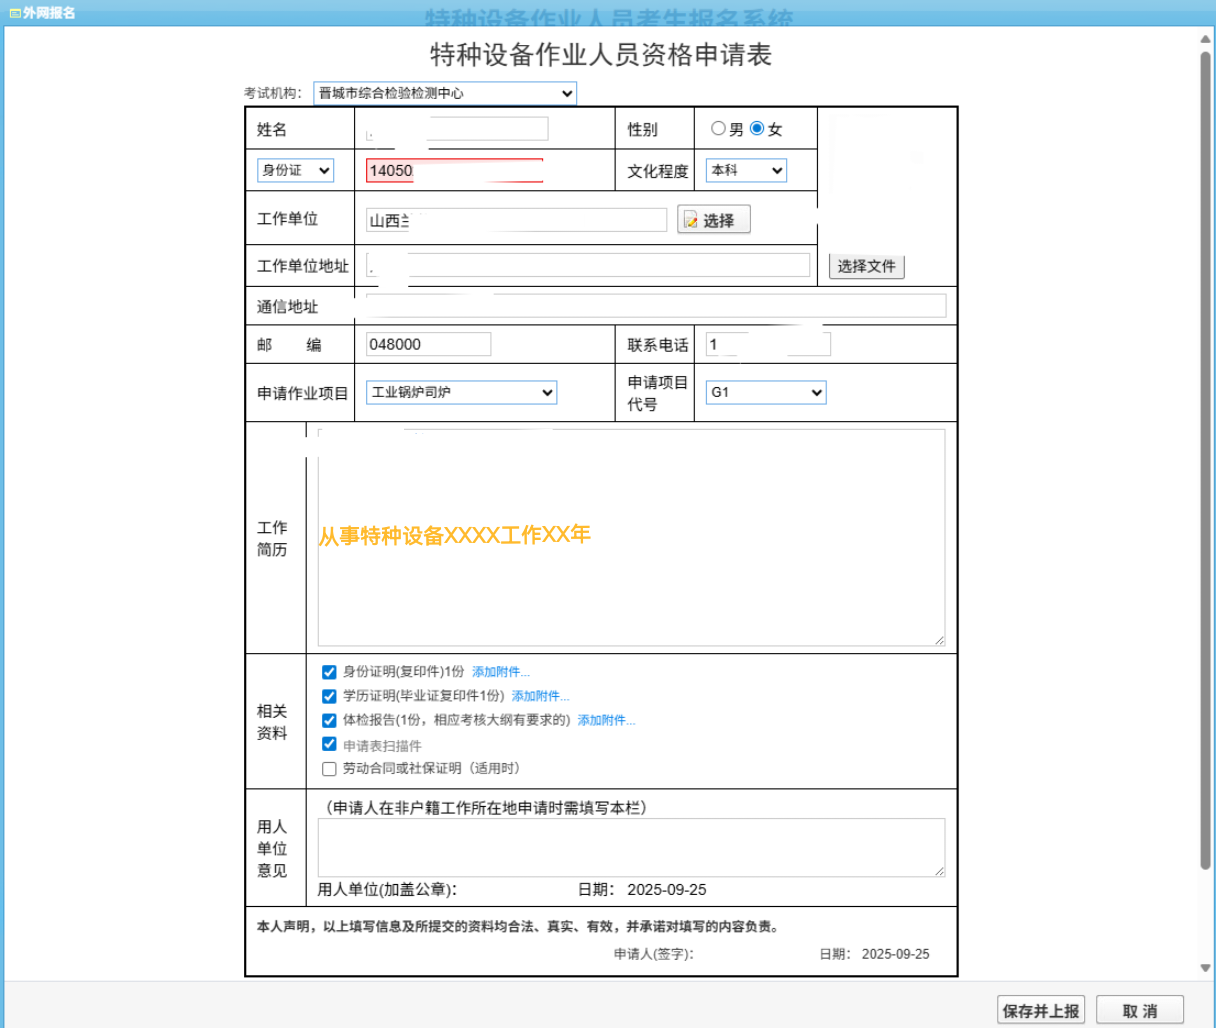
Task: Open the 身份证 ID type dropdown
Action: click(x=296, y=171)
